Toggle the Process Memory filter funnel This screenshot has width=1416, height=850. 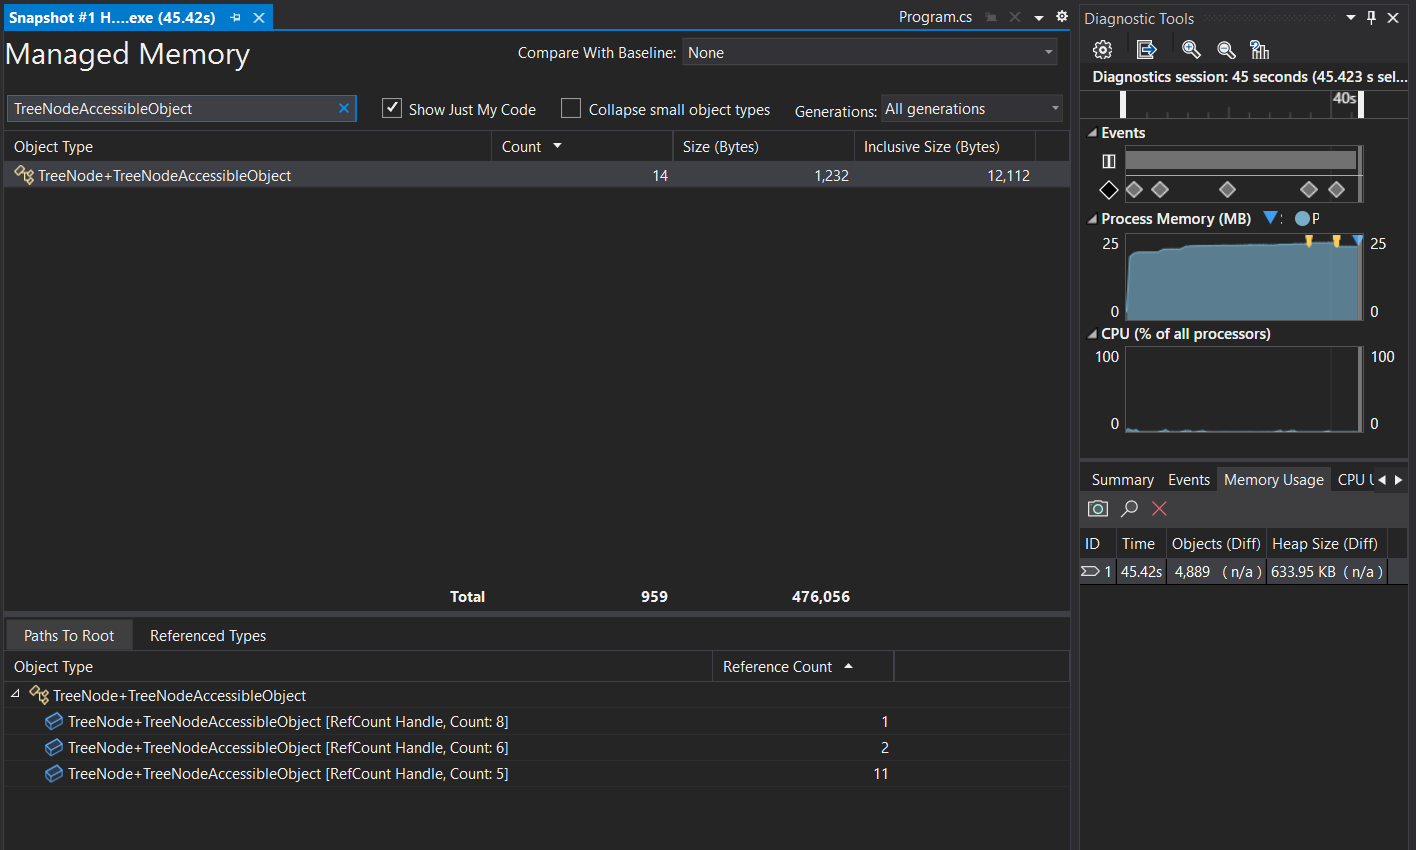[1269, 218]
